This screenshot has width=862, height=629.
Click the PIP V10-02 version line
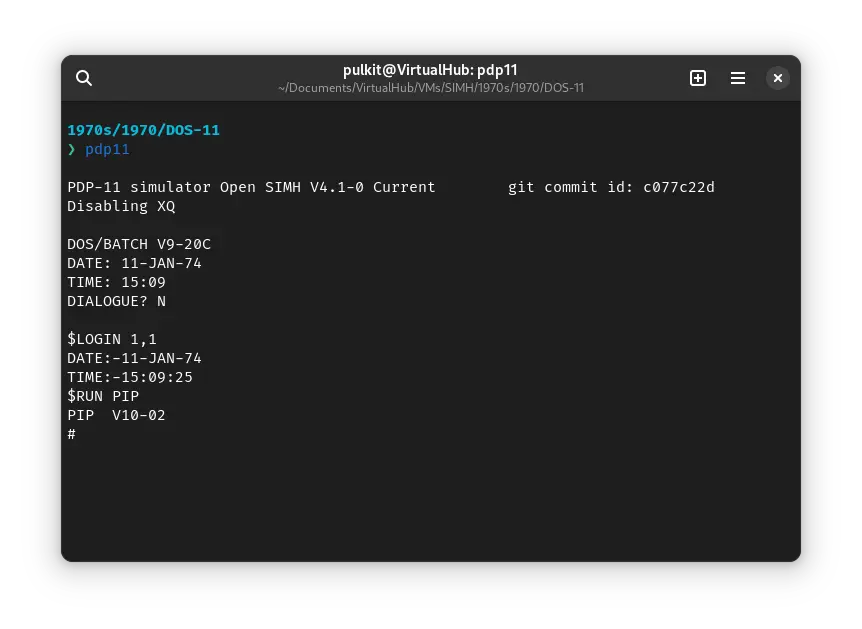[116, 415]
